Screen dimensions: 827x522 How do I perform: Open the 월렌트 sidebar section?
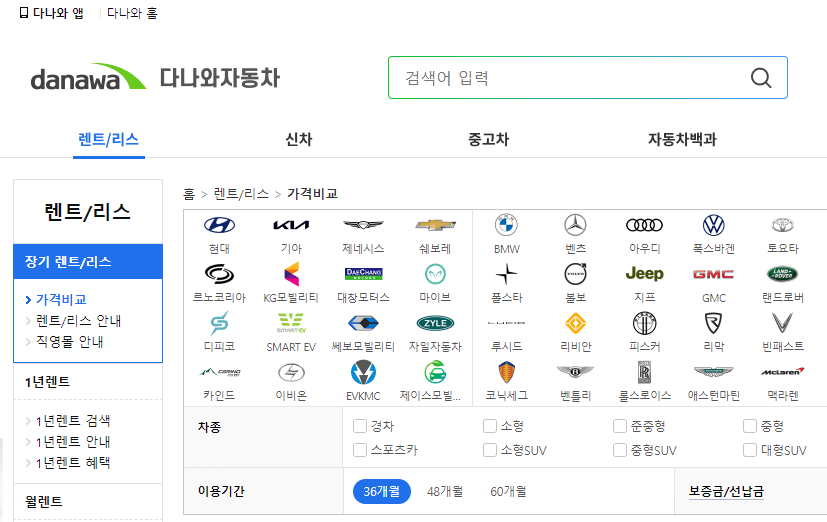tap(43, 501)
